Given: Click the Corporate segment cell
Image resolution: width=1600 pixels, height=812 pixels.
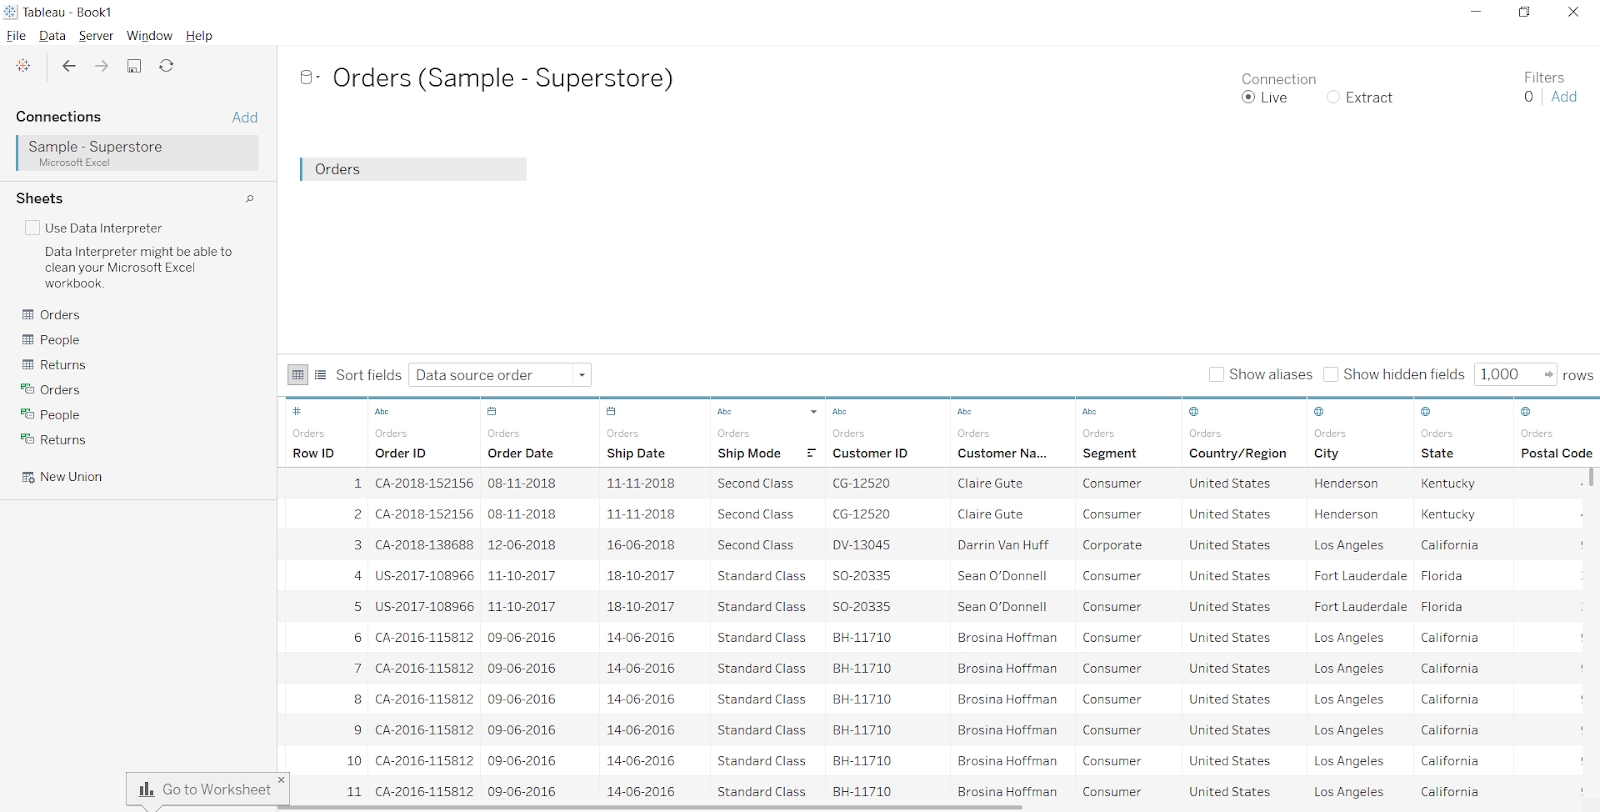Looking at the screenshot, I should 1112,545.
